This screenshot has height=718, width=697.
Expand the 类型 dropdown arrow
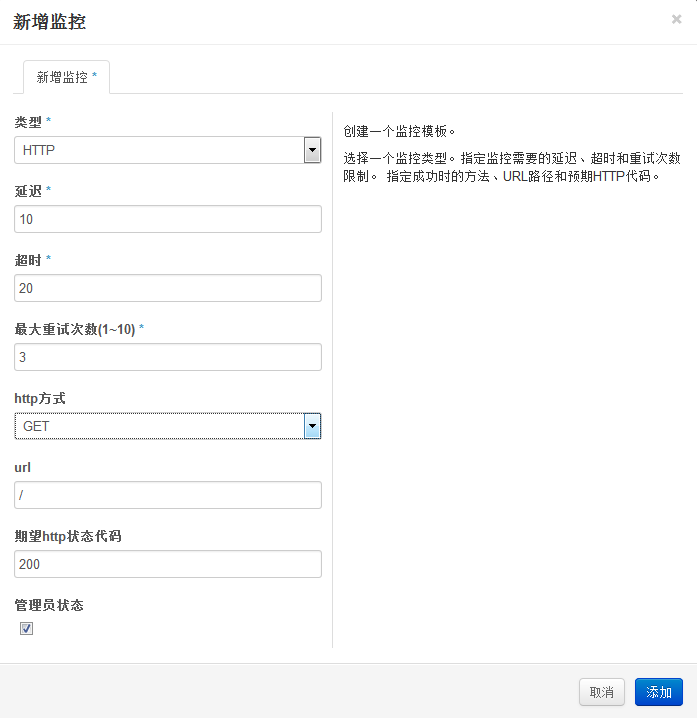click(312, 150)
